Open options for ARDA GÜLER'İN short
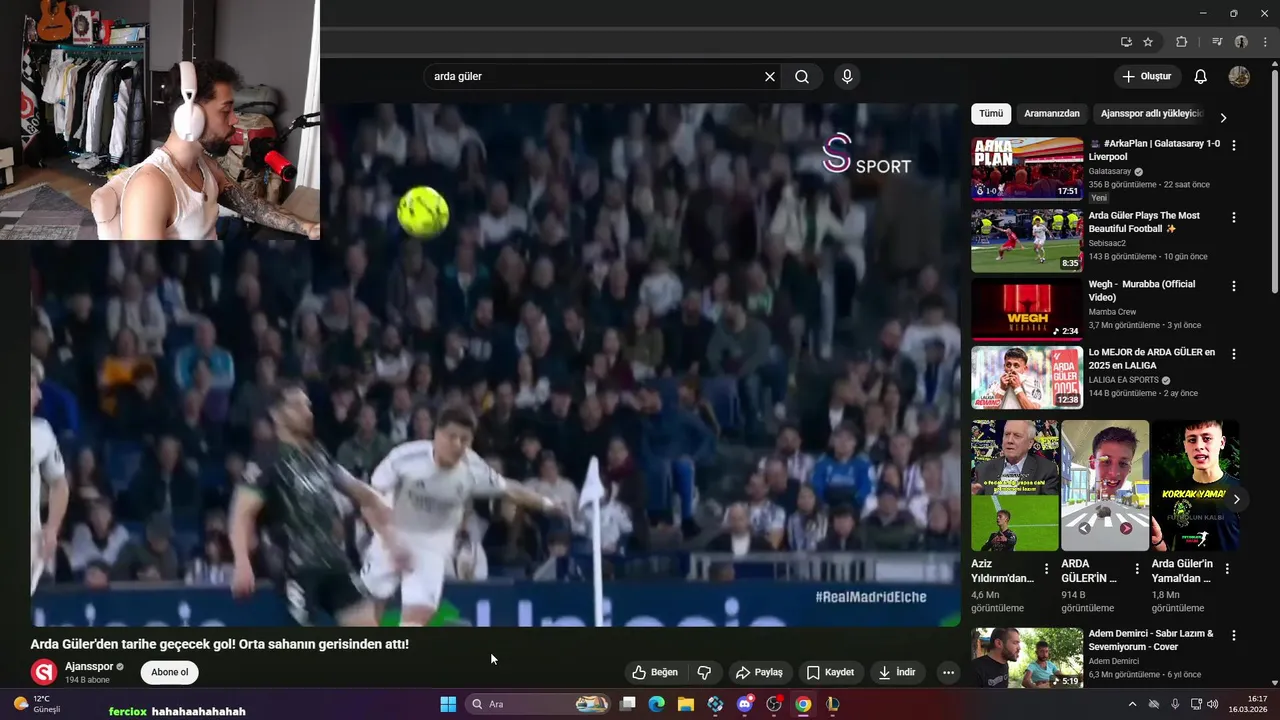Screen dimensions: 1280x720 (x=1137, y=569)
